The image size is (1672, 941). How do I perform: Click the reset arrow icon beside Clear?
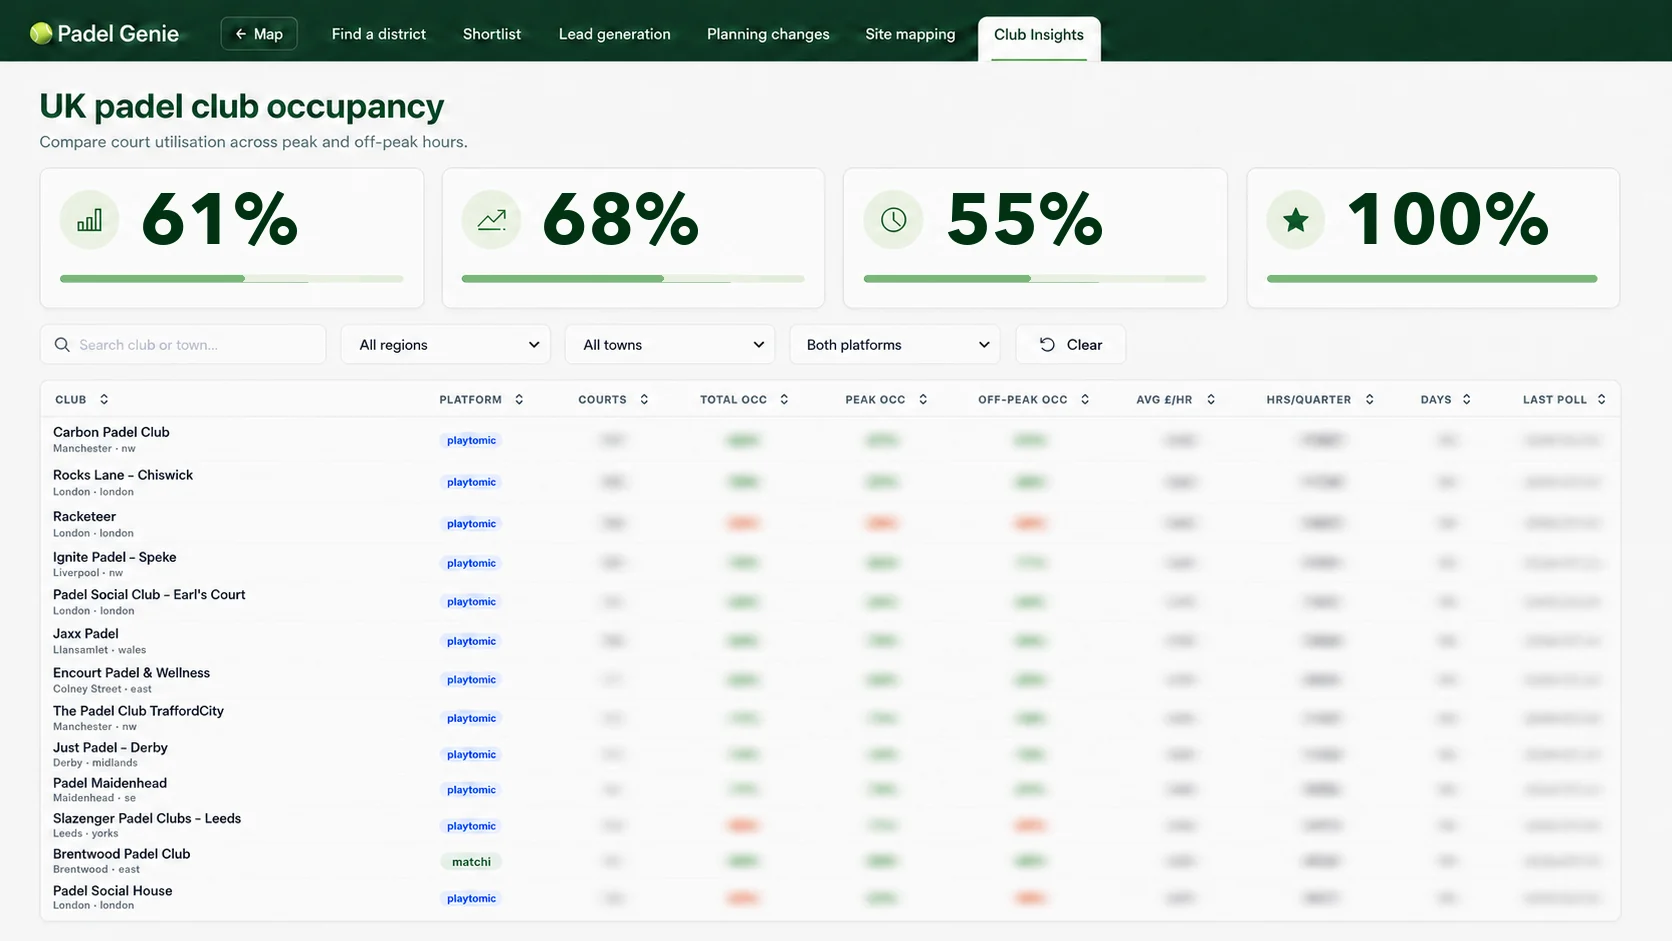click(1047, 345)
